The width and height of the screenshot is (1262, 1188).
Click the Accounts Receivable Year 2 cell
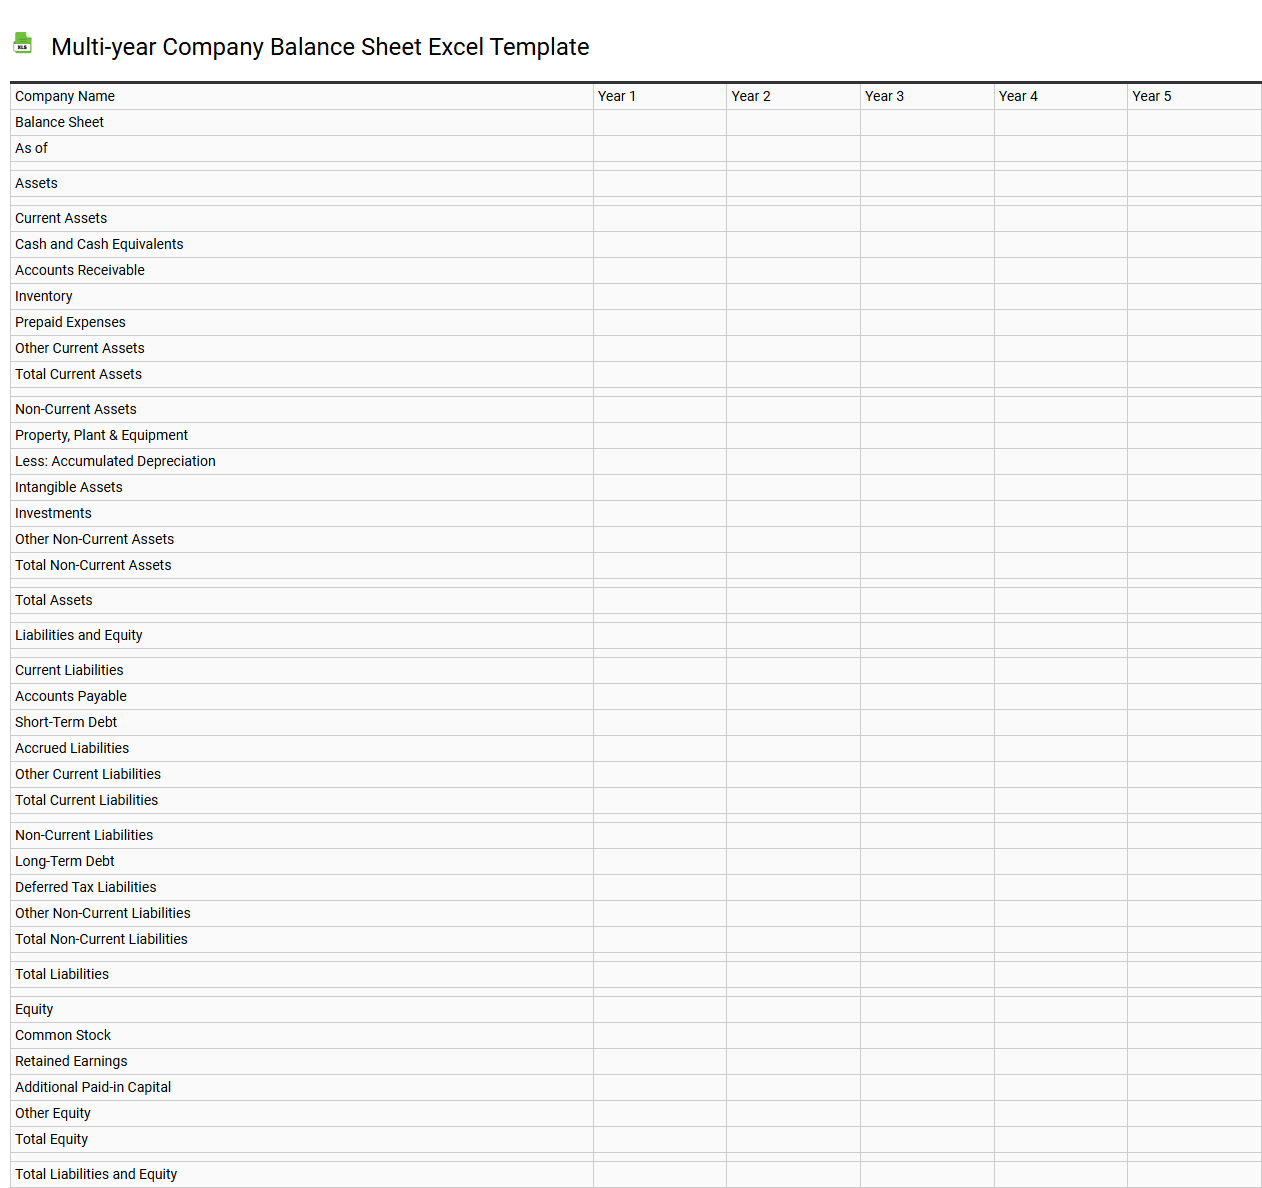coord(793,270)
